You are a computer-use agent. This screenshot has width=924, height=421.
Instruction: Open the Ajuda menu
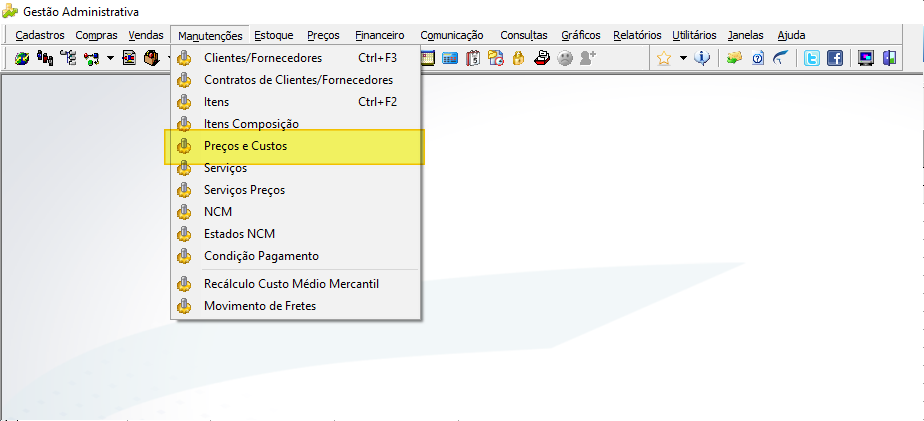pyautogui.click(x=791, y=35)
